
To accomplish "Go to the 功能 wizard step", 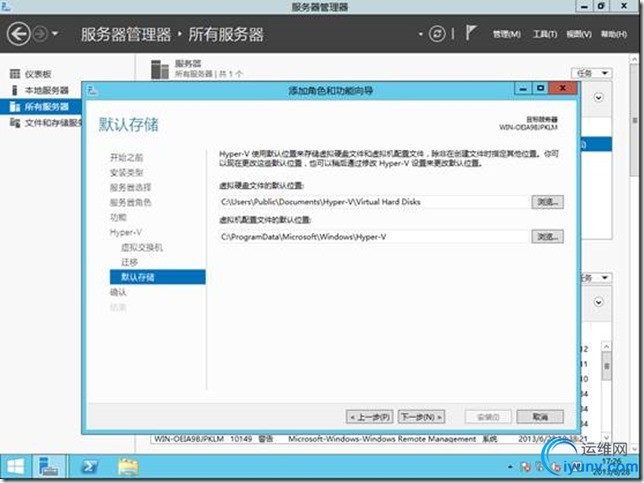I will (118, 217).
